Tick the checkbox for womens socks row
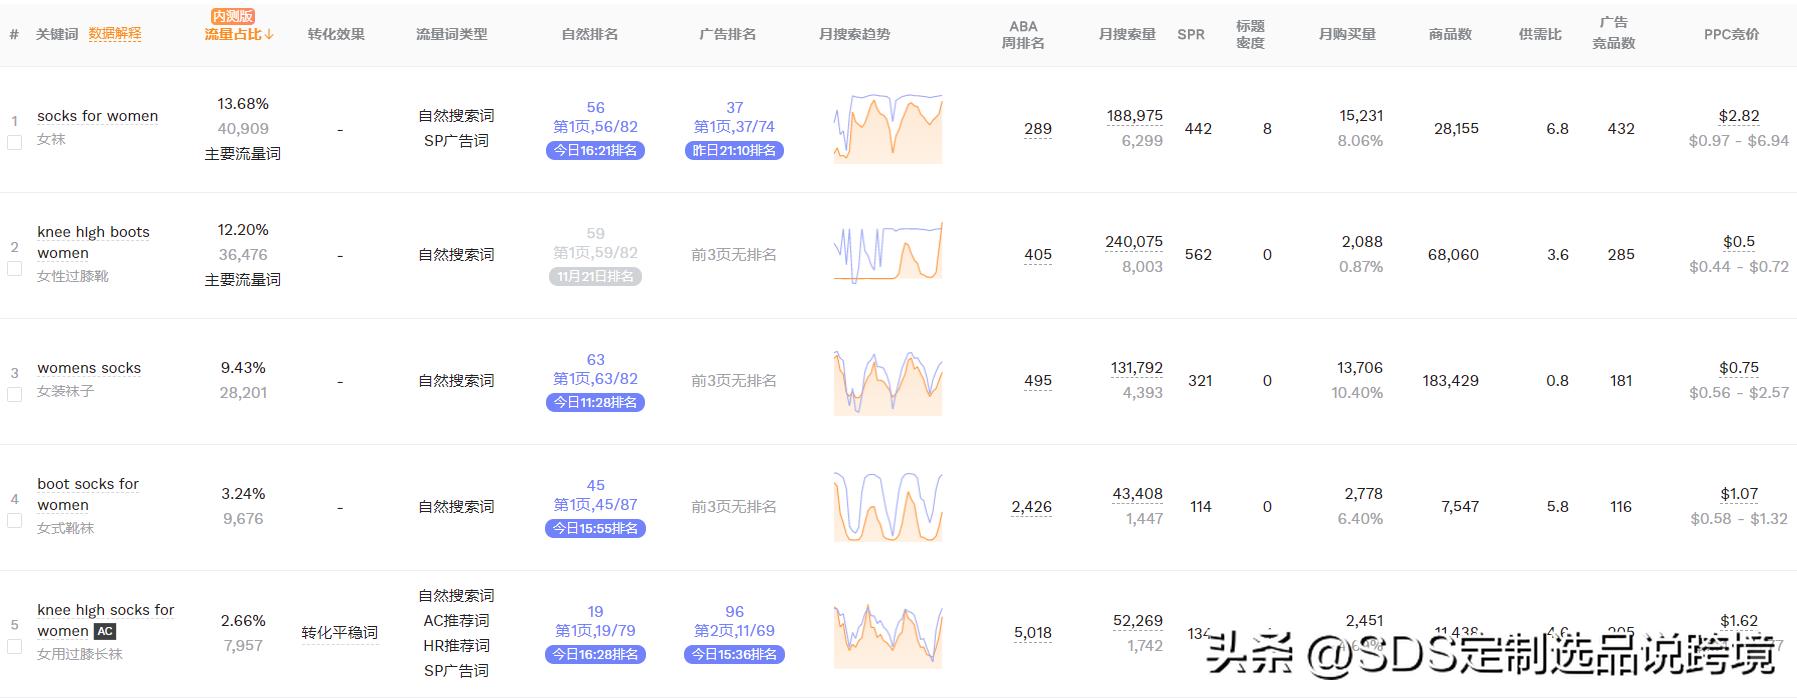This screenshot has width=1797, height=698. [x=14, y=394]
